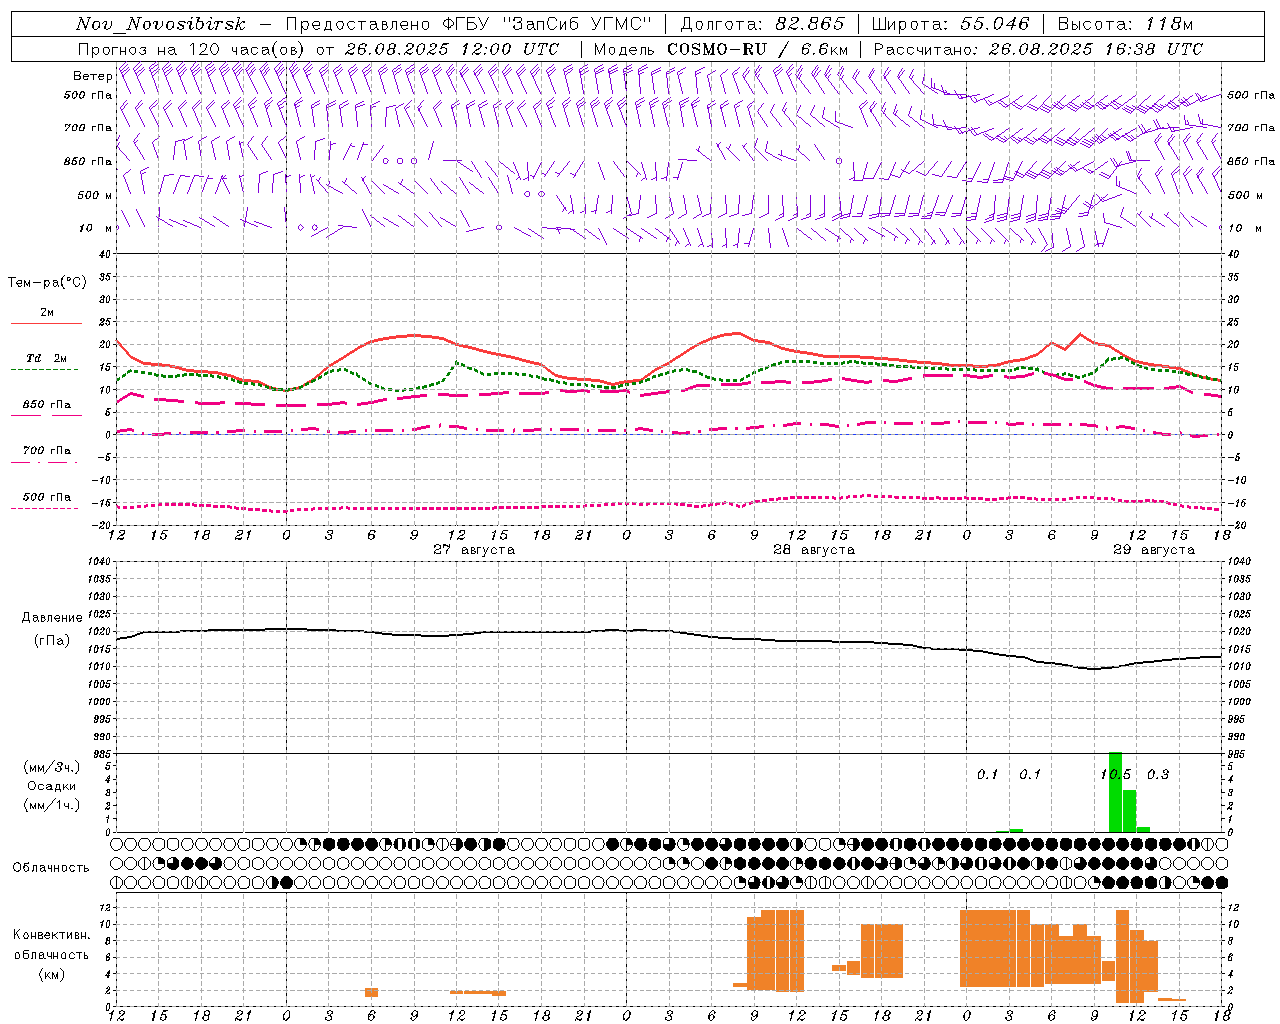
Task: Select the (гПа) unit under Давление
Action: click(52, 641)
